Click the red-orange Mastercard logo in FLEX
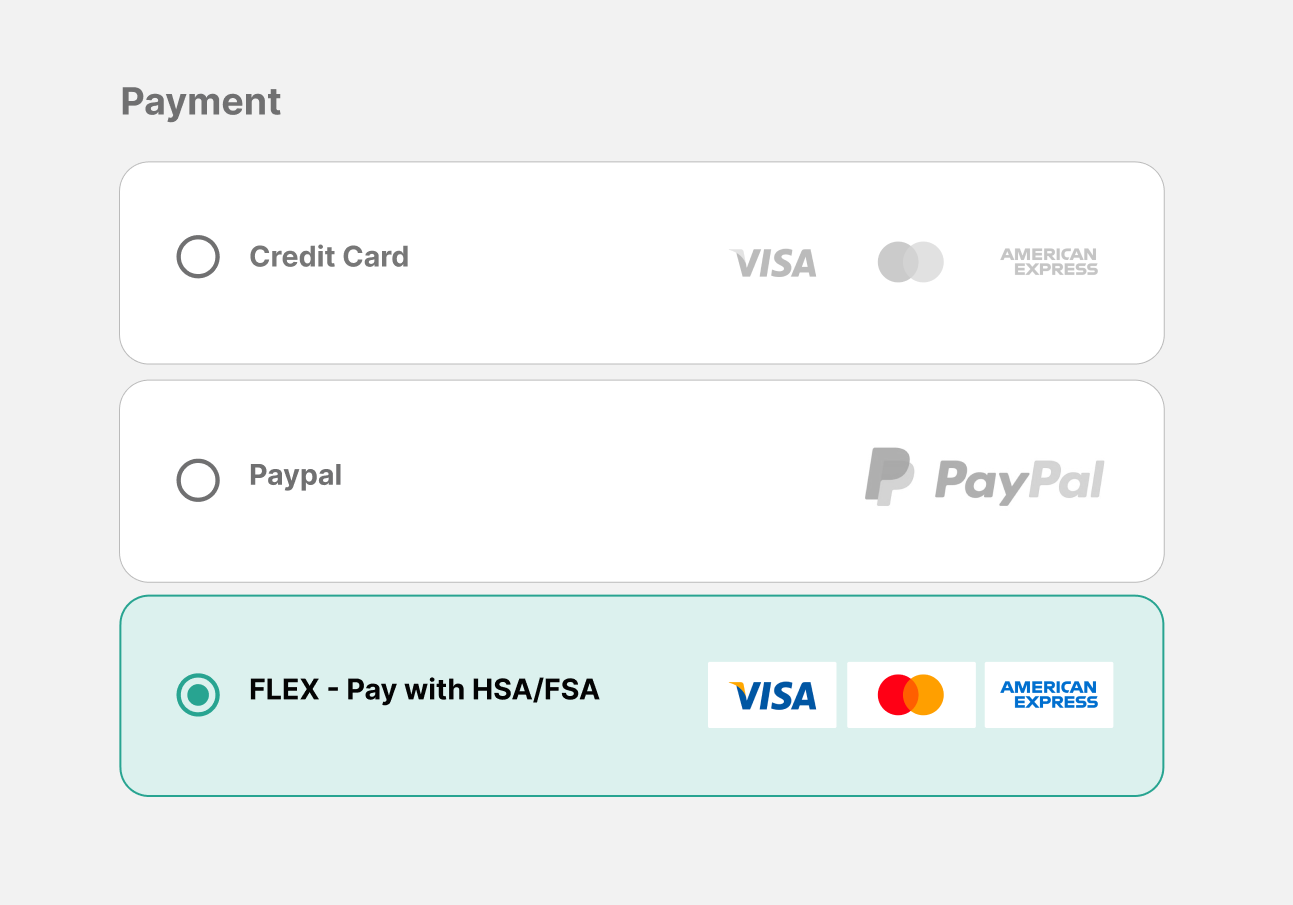 tap(910, 695)
